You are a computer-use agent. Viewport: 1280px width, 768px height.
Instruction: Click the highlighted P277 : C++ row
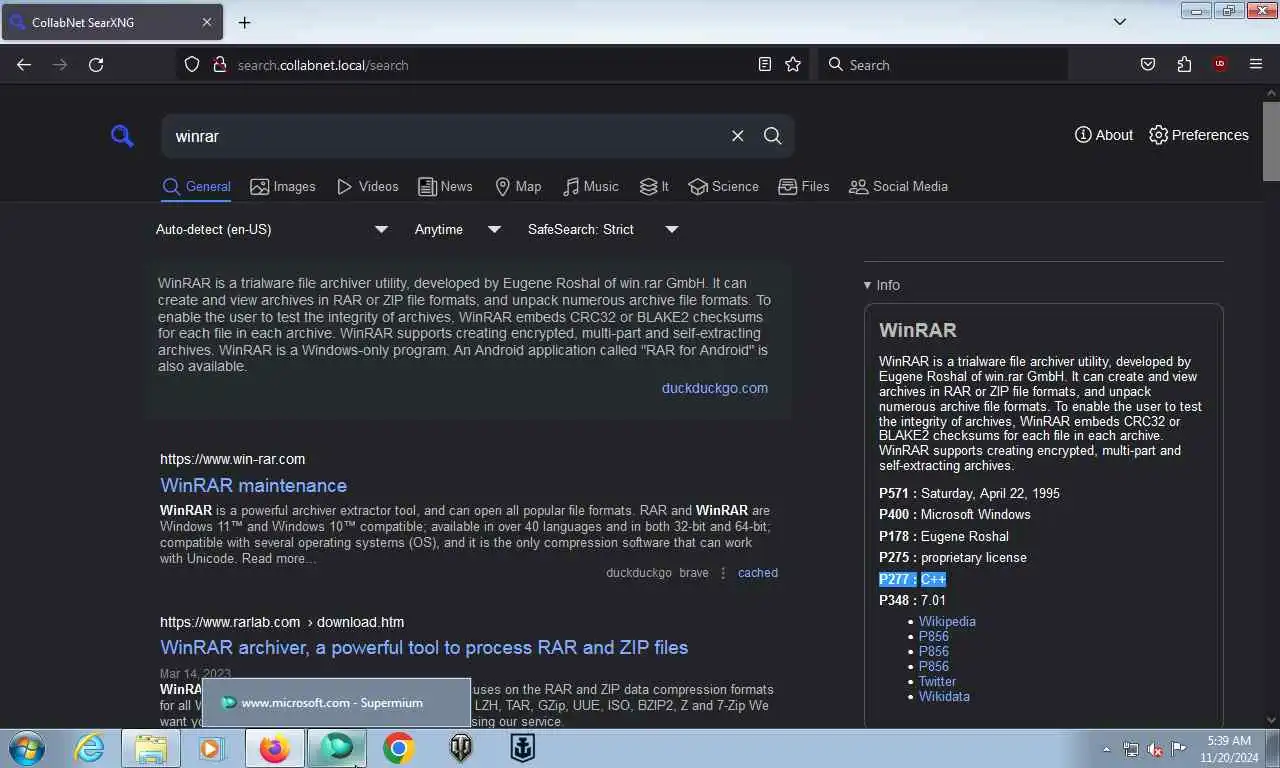pyautogui.click(x=912, y=579)
